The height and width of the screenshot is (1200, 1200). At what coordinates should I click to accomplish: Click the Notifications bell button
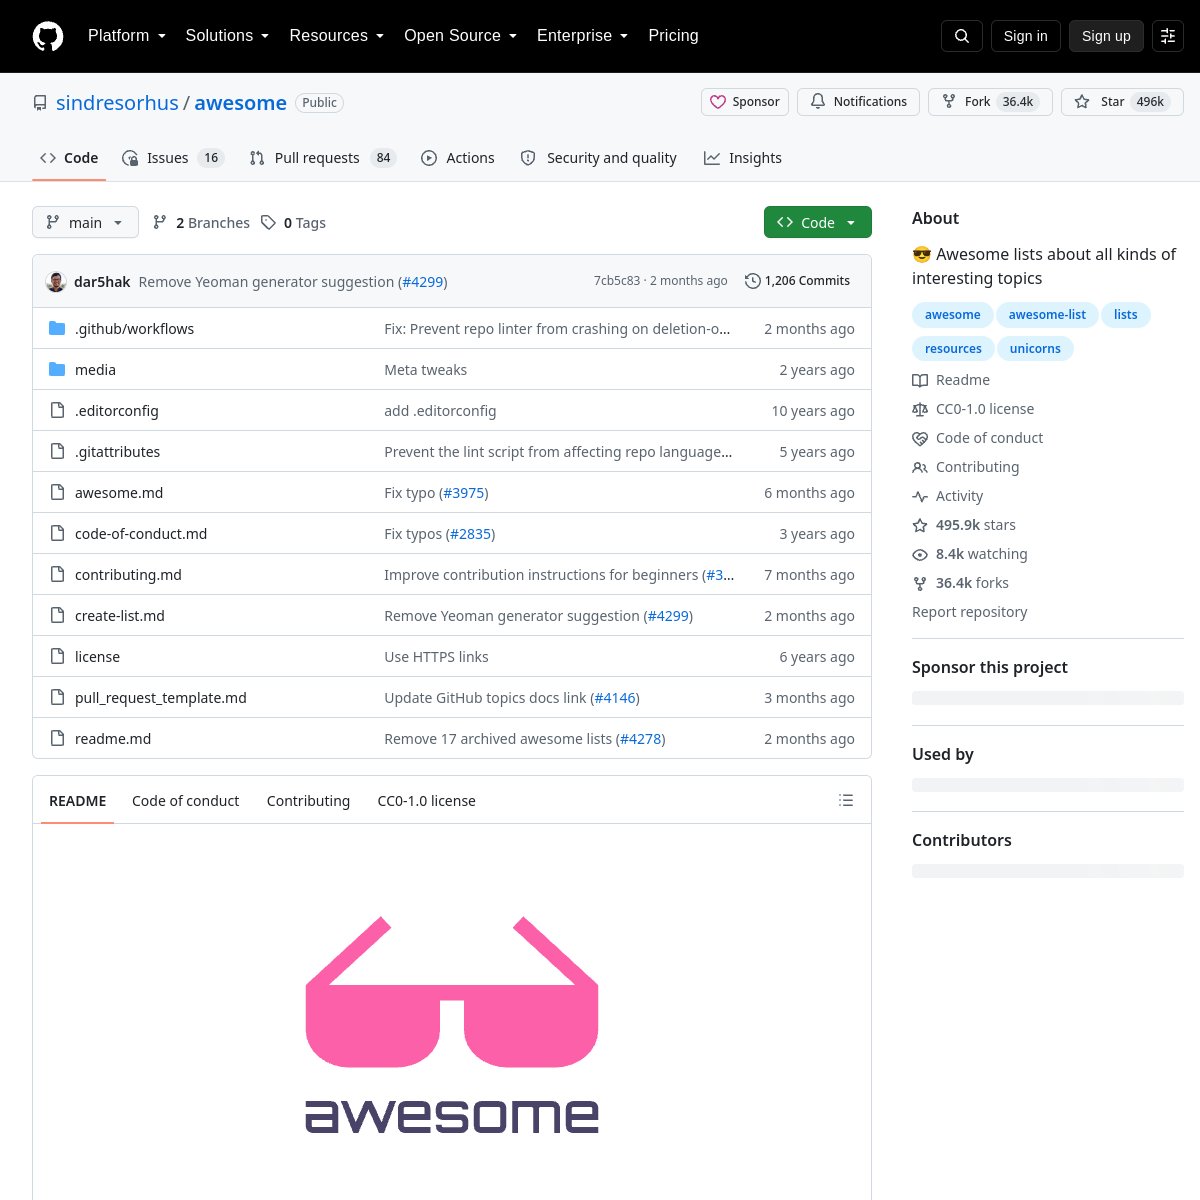[x=858, y=102]
